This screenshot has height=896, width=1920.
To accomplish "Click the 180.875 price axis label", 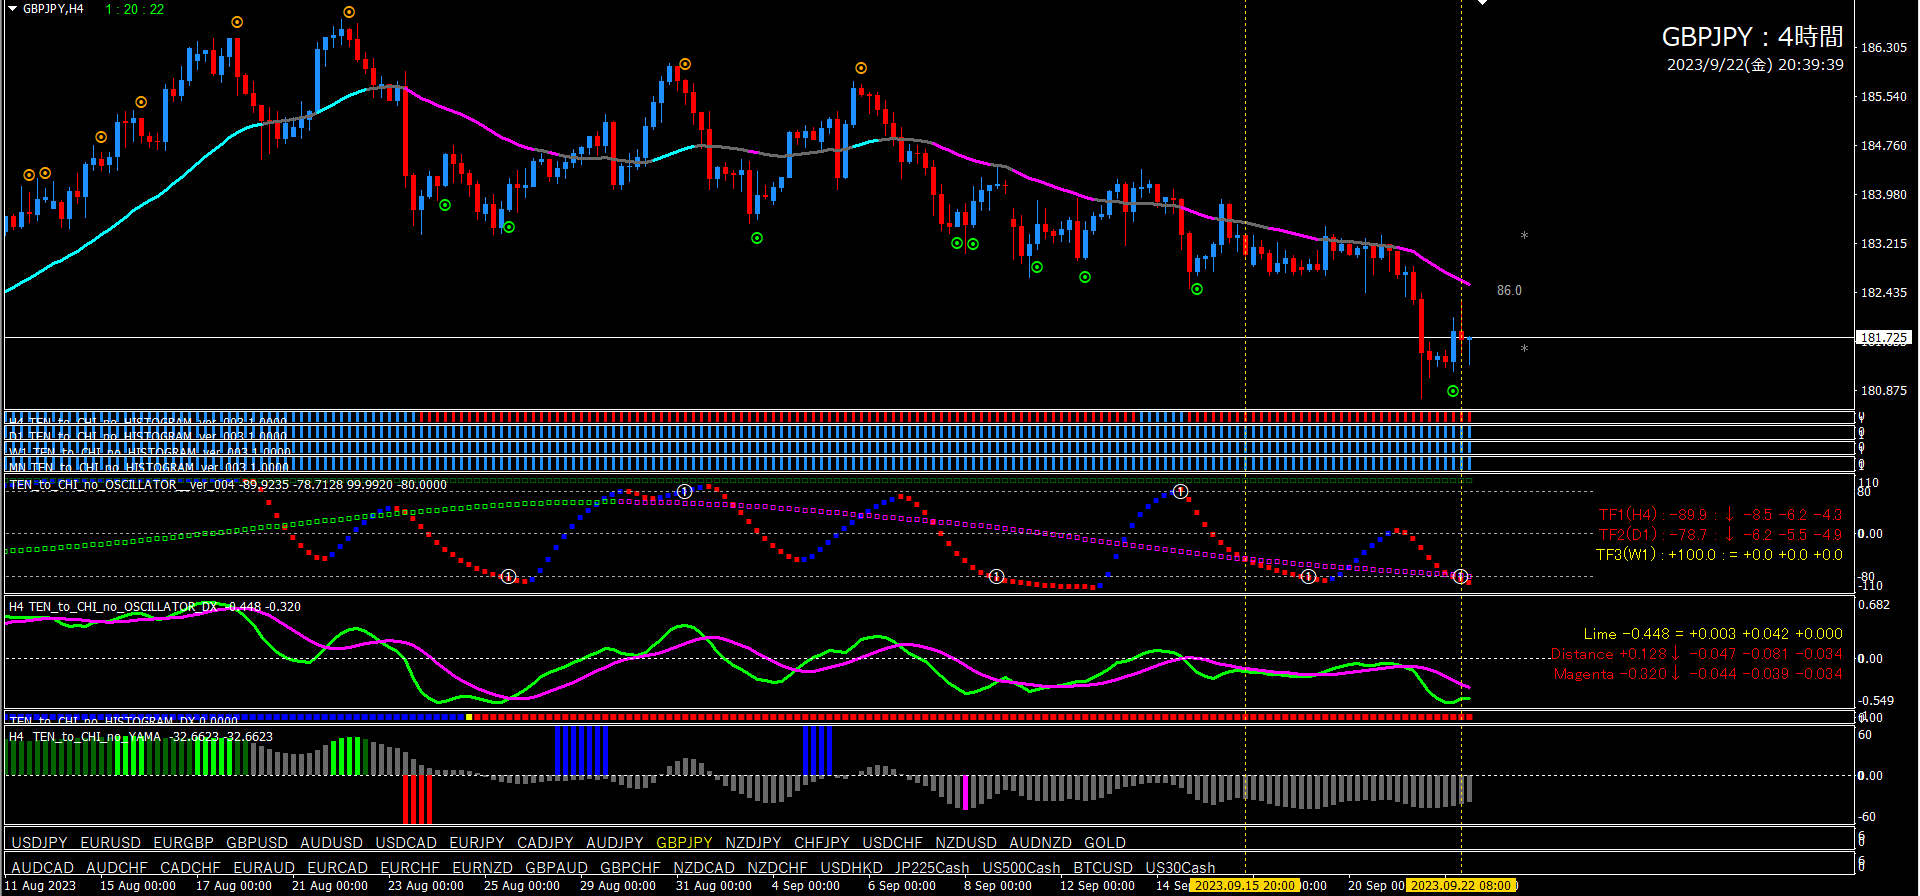I will click(1883, 391).
